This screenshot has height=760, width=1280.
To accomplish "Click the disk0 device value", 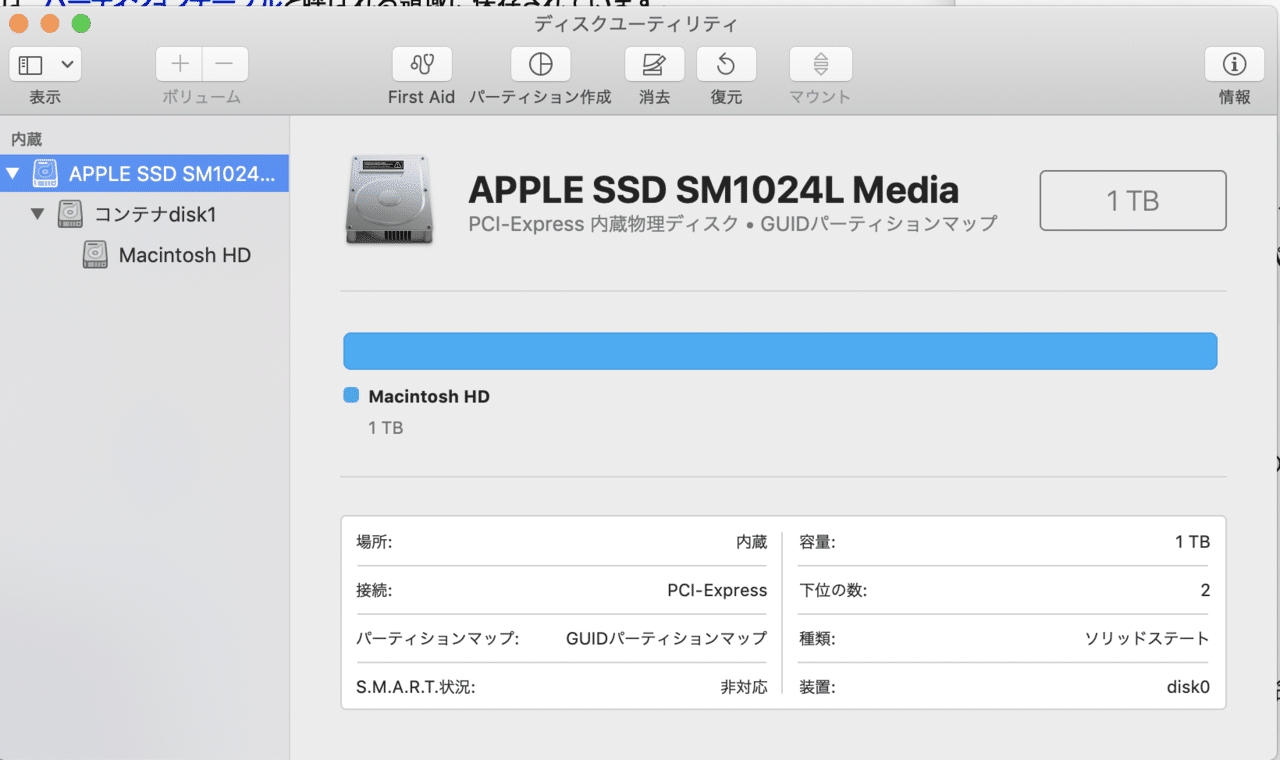I will (1188, 687).
